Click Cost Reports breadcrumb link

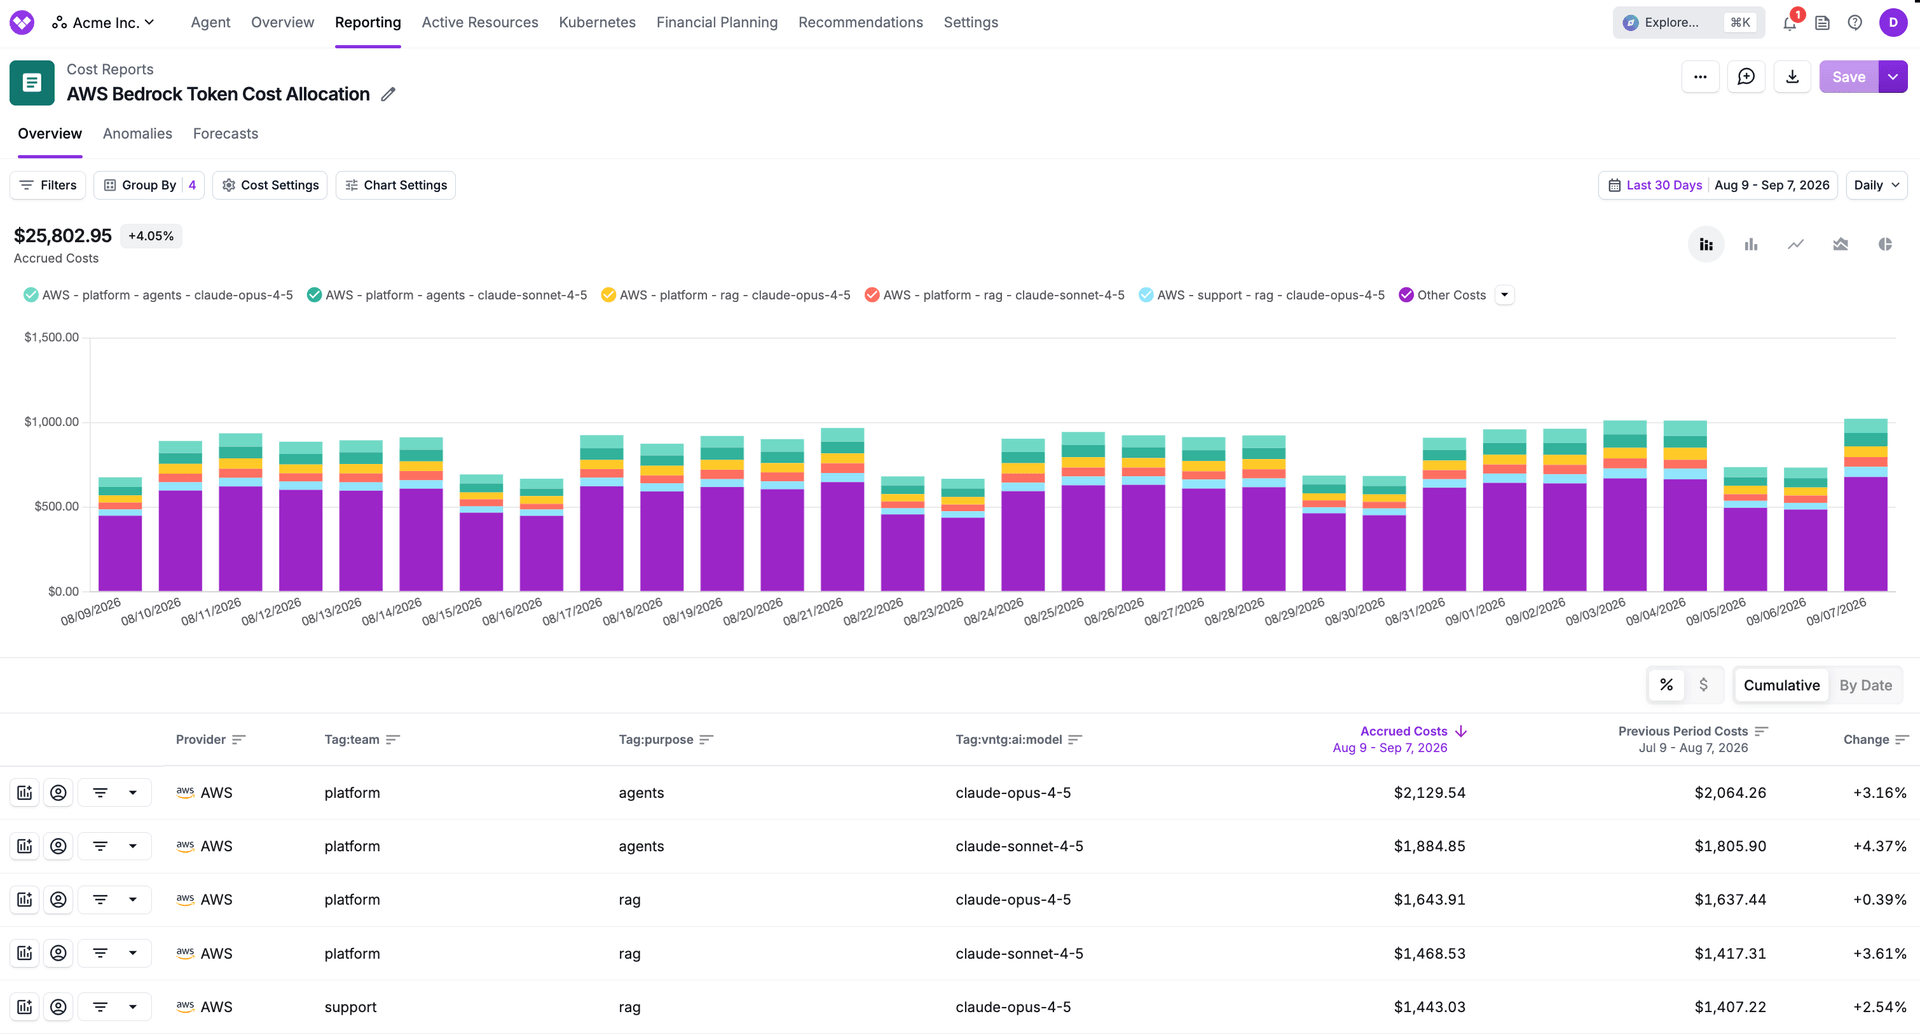click(x=110, y=69)
